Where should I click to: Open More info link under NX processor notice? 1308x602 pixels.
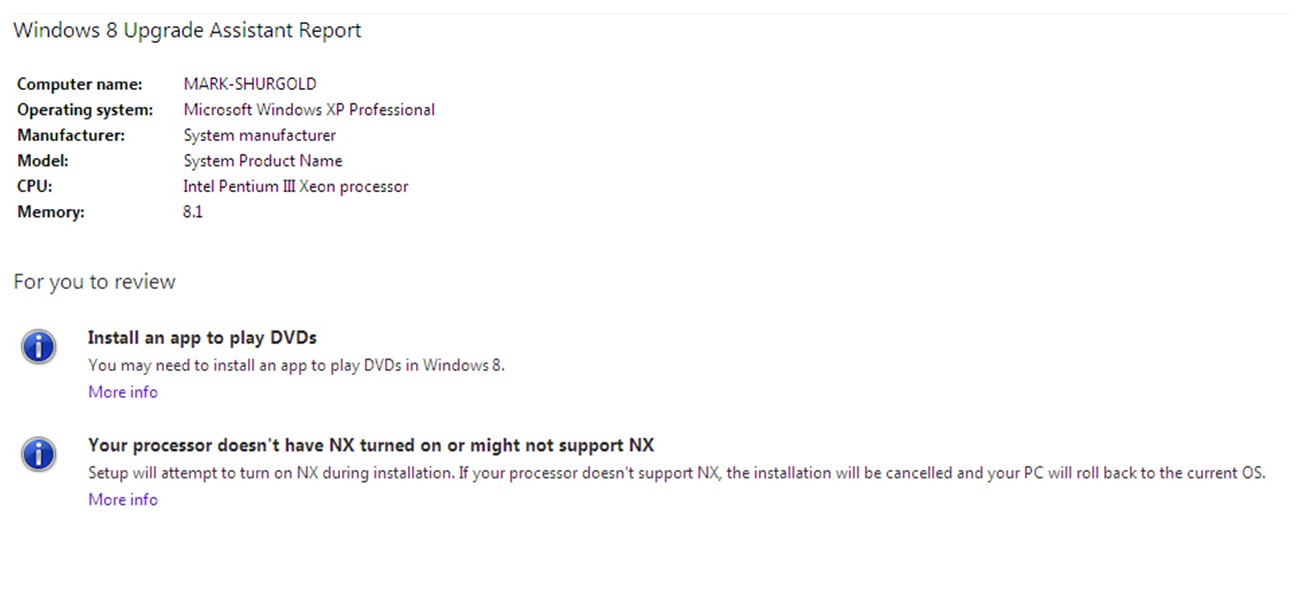click(x=123, y=499)
